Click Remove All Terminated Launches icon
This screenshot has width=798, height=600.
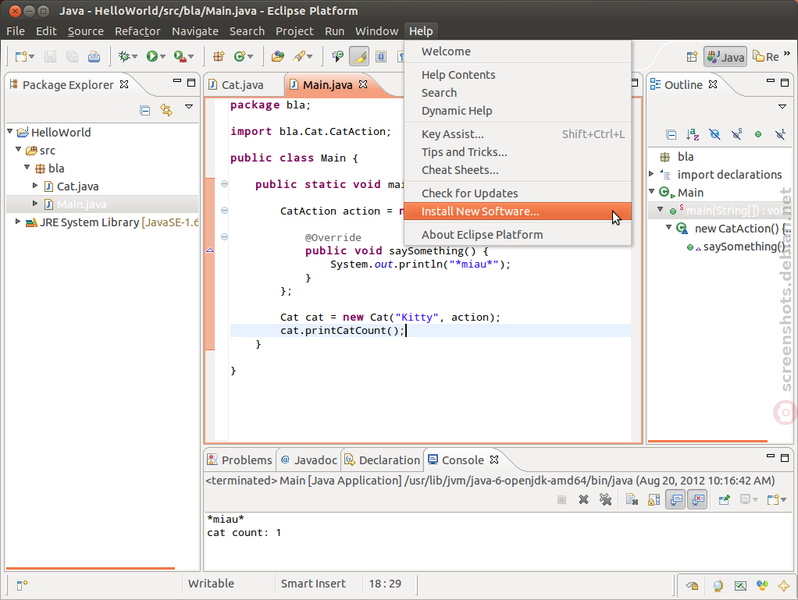click(606, 500)
